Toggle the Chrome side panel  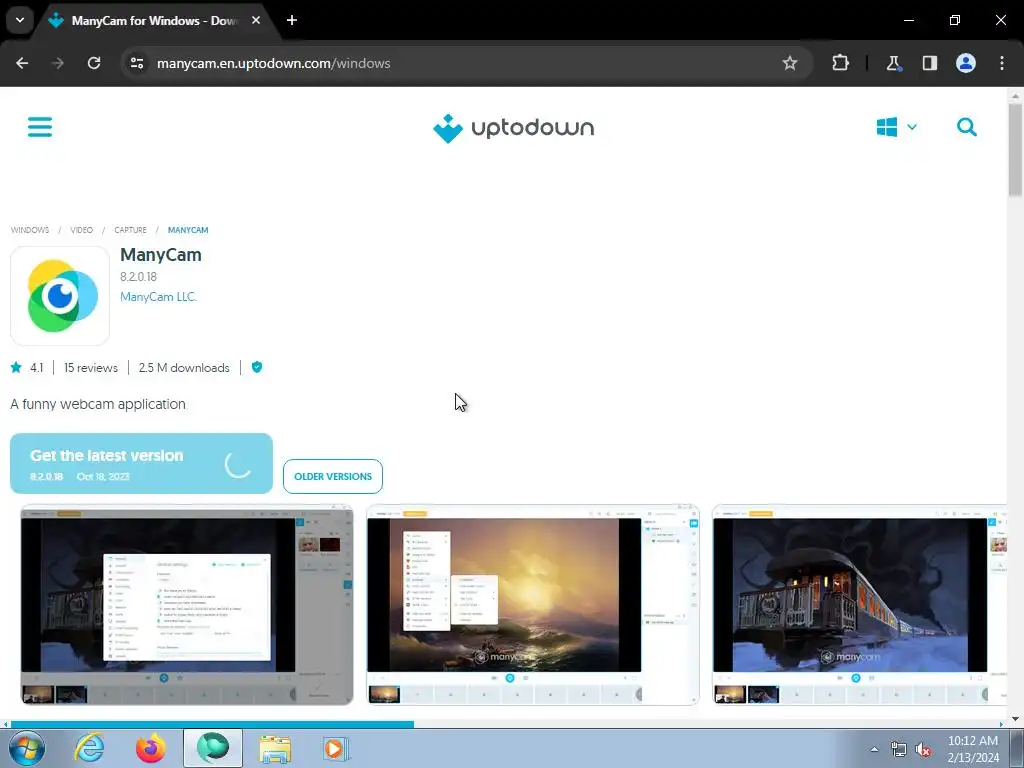point(929,63)
